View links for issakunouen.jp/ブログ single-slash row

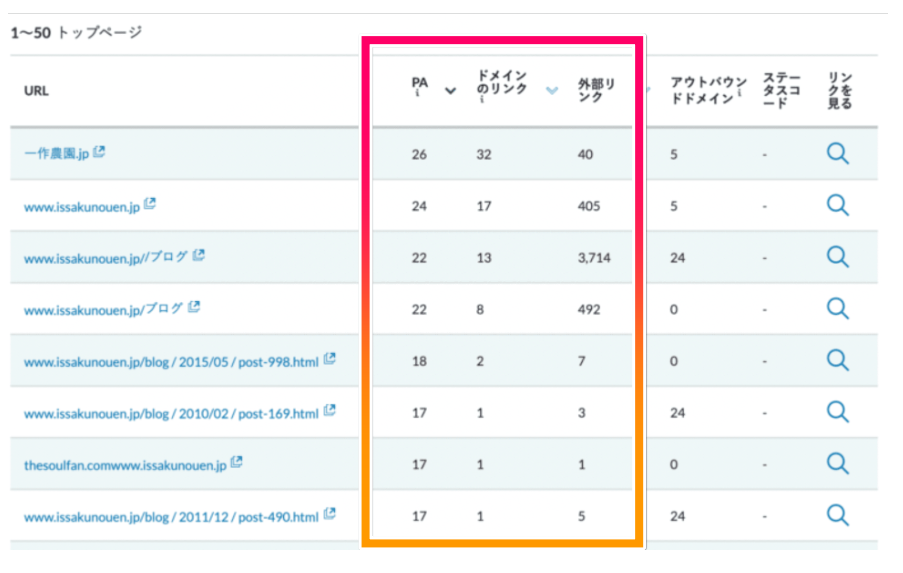click(837, 309)
